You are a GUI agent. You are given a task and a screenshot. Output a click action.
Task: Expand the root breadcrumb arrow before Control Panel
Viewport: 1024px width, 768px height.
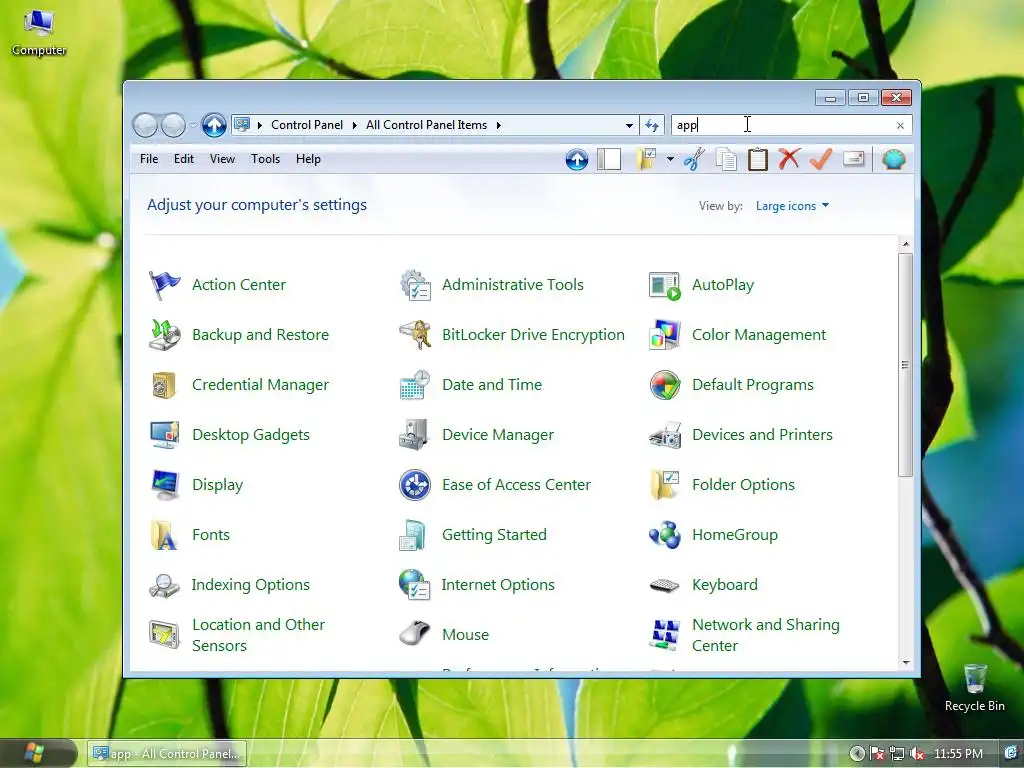[x=259, y=125]
